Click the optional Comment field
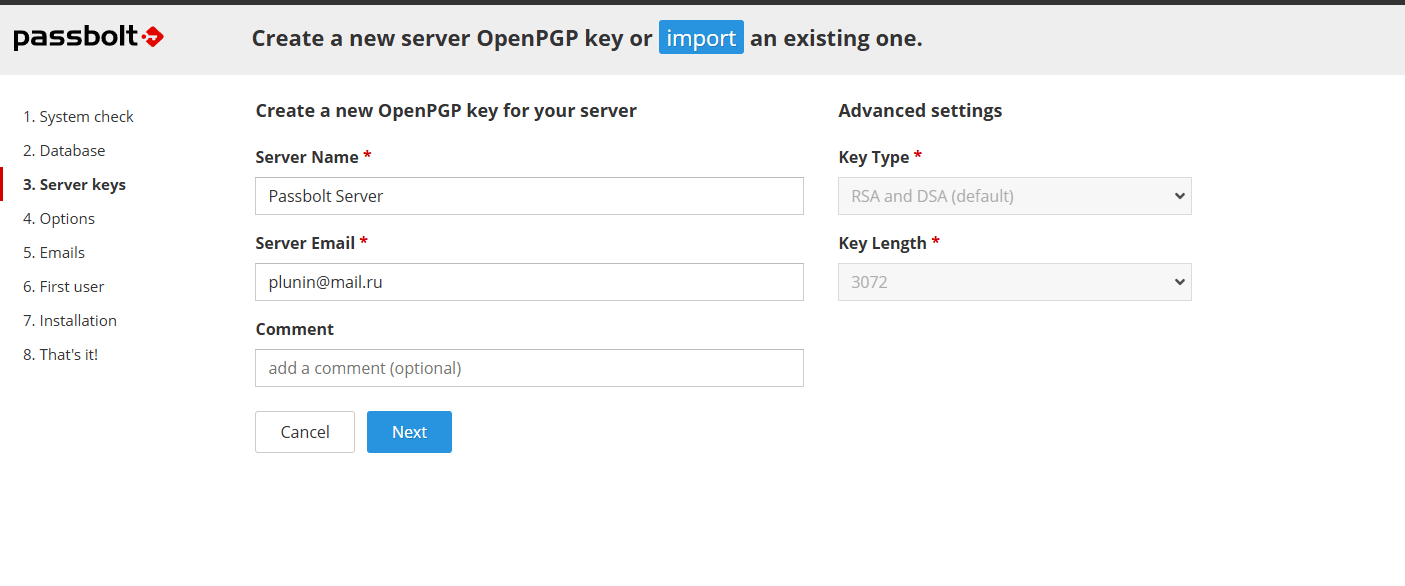 click(529, 368)
